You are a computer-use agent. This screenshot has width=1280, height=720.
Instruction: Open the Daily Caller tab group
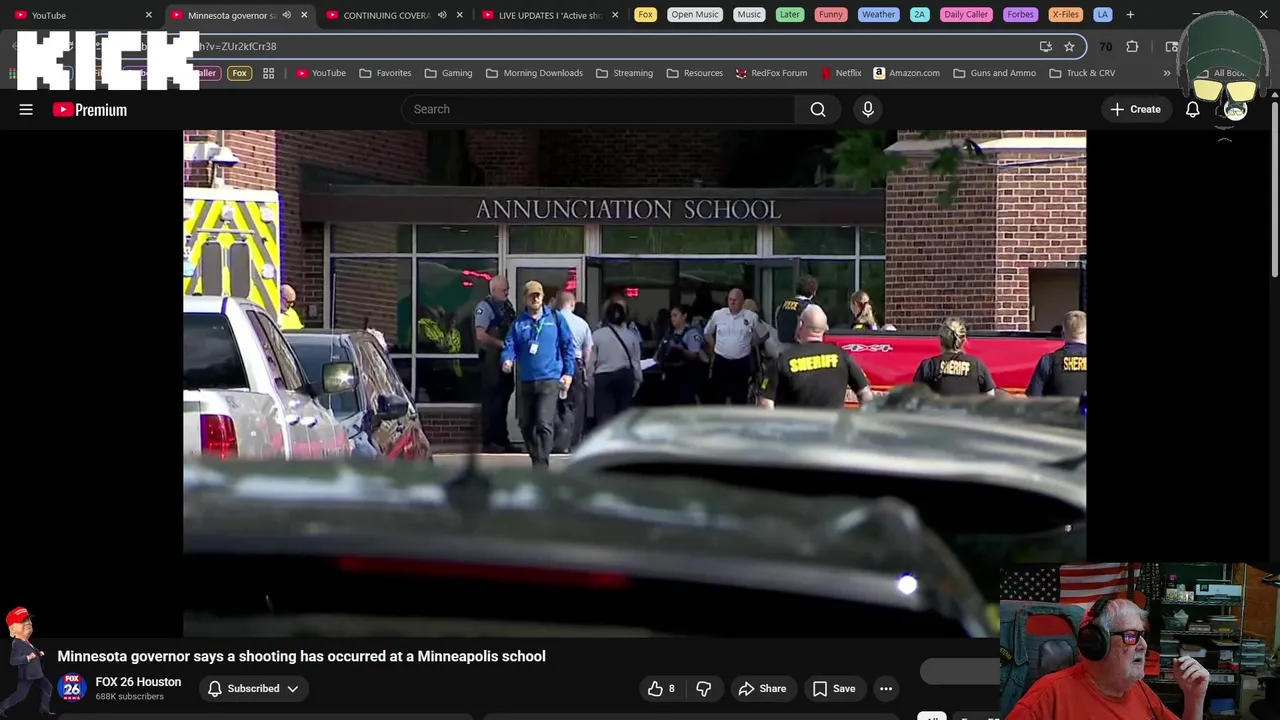(966, 14)
